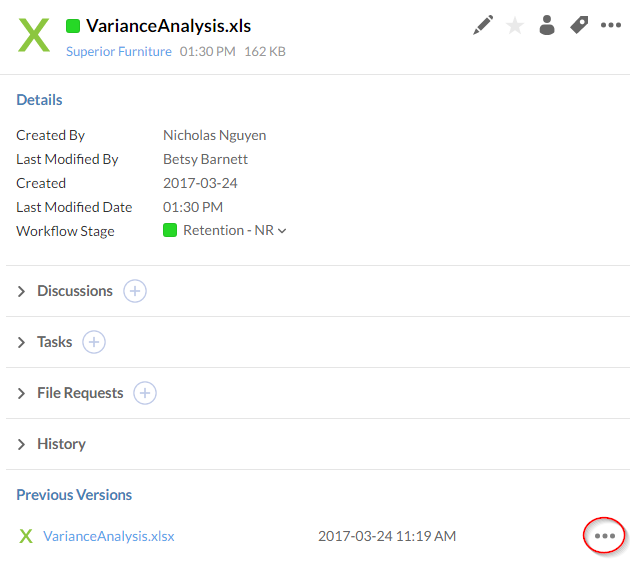Click the Details section heading

click(x=39, y=100)
